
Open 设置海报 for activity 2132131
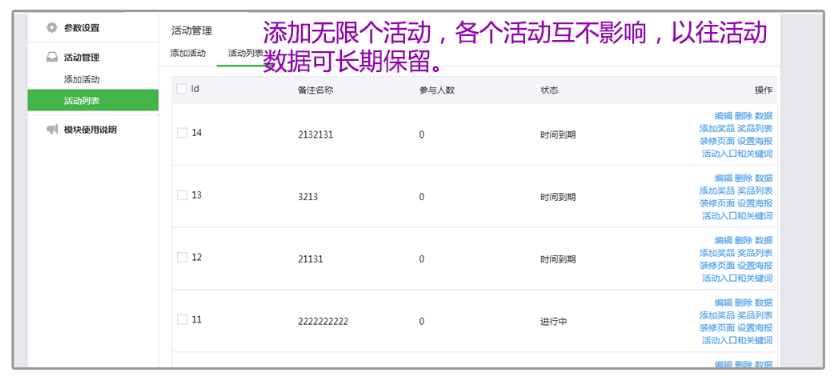pyautogui.click(x=755, y=141)
